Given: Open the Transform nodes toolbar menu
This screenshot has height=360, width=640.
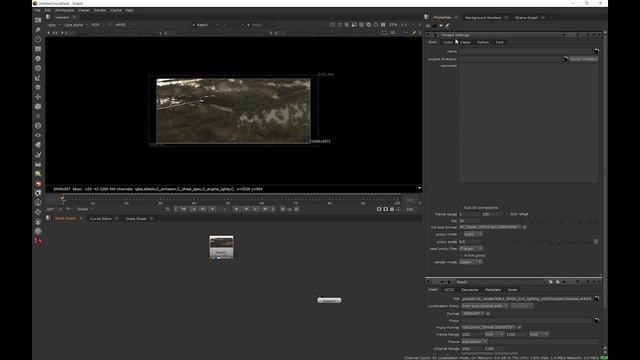Looking at the screenshot, I should (x=38, y=97).
